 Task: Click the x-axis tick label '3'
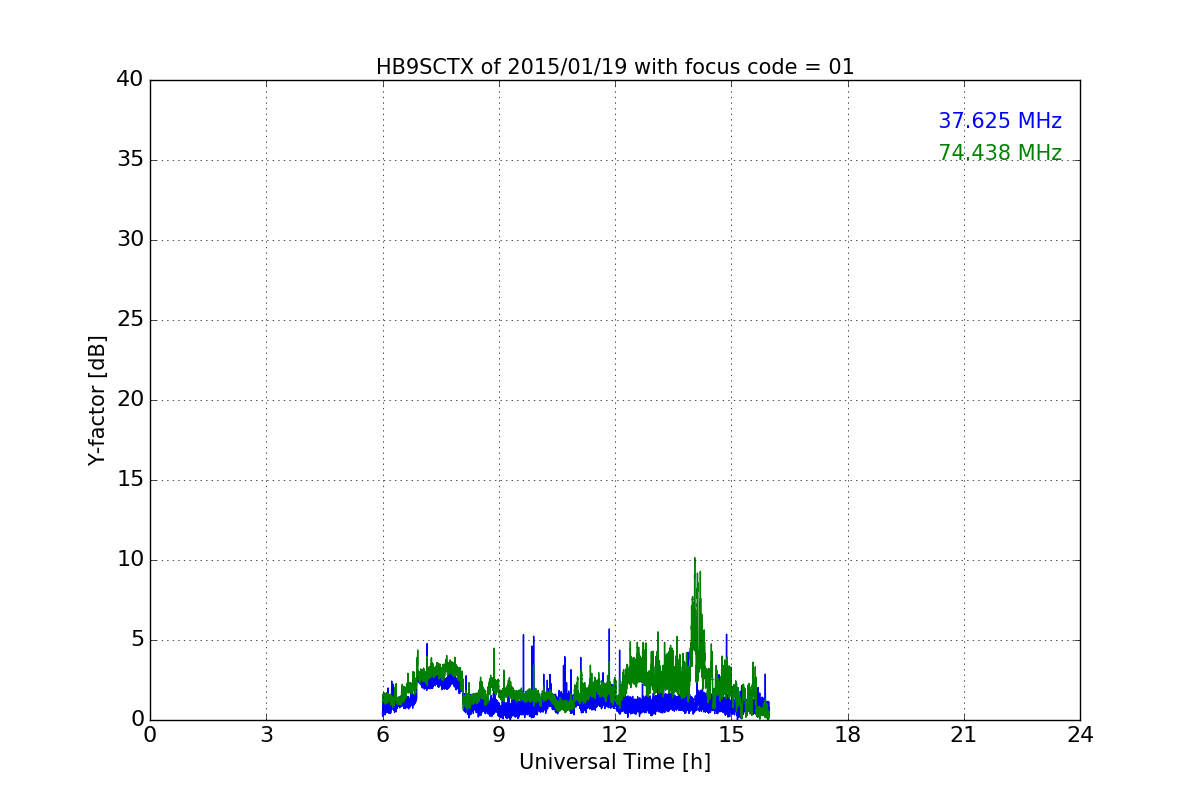(266, 735)
